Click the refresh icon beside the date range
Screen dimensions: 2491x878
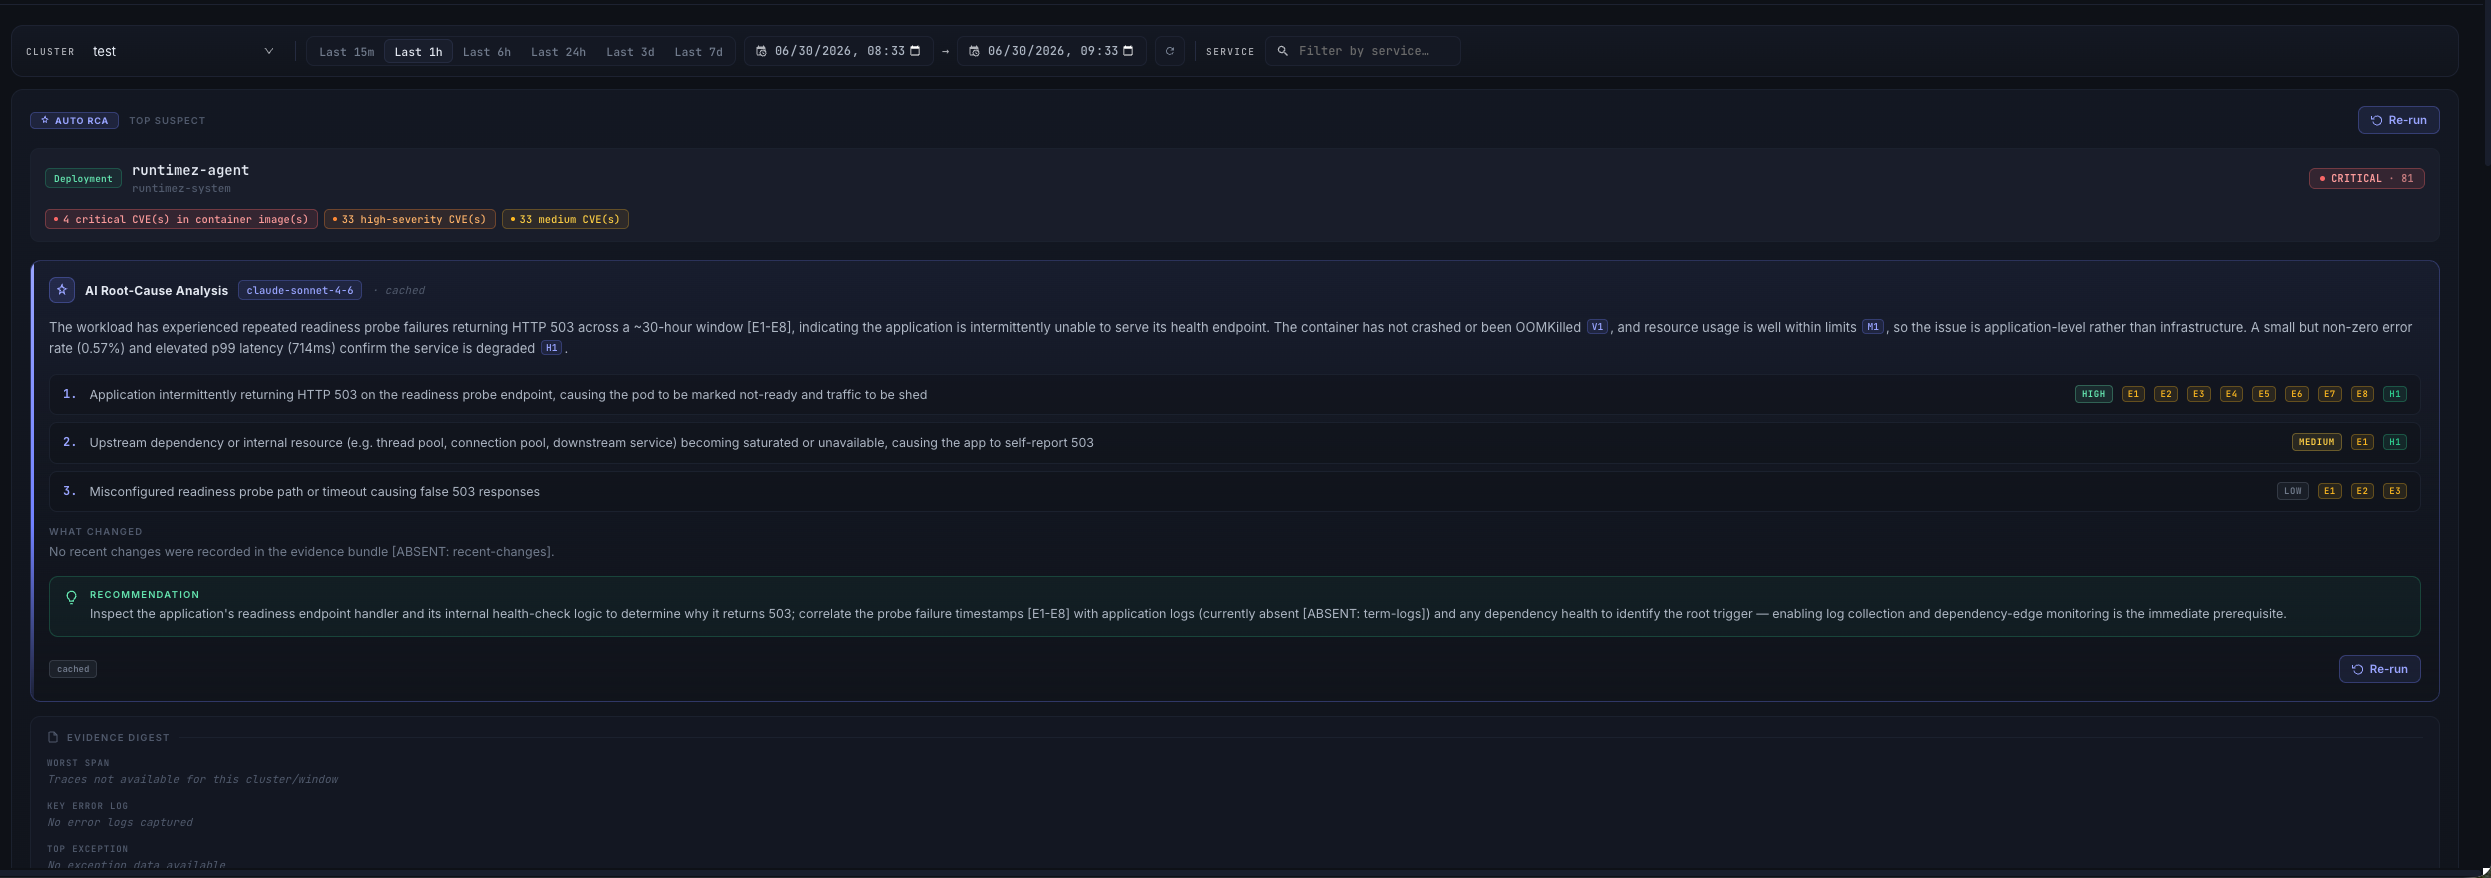(1170, 51)
